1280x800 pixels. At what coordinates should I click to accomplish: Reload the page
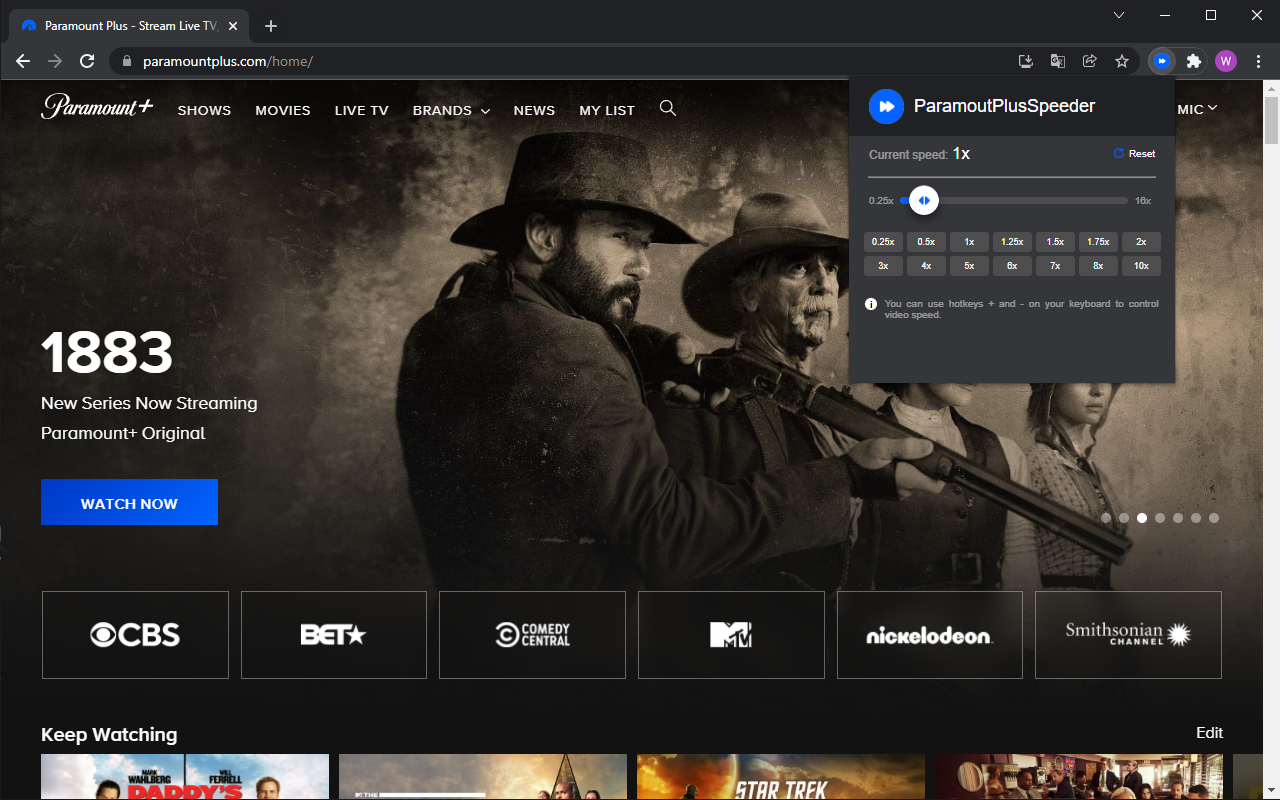(87, 61)
